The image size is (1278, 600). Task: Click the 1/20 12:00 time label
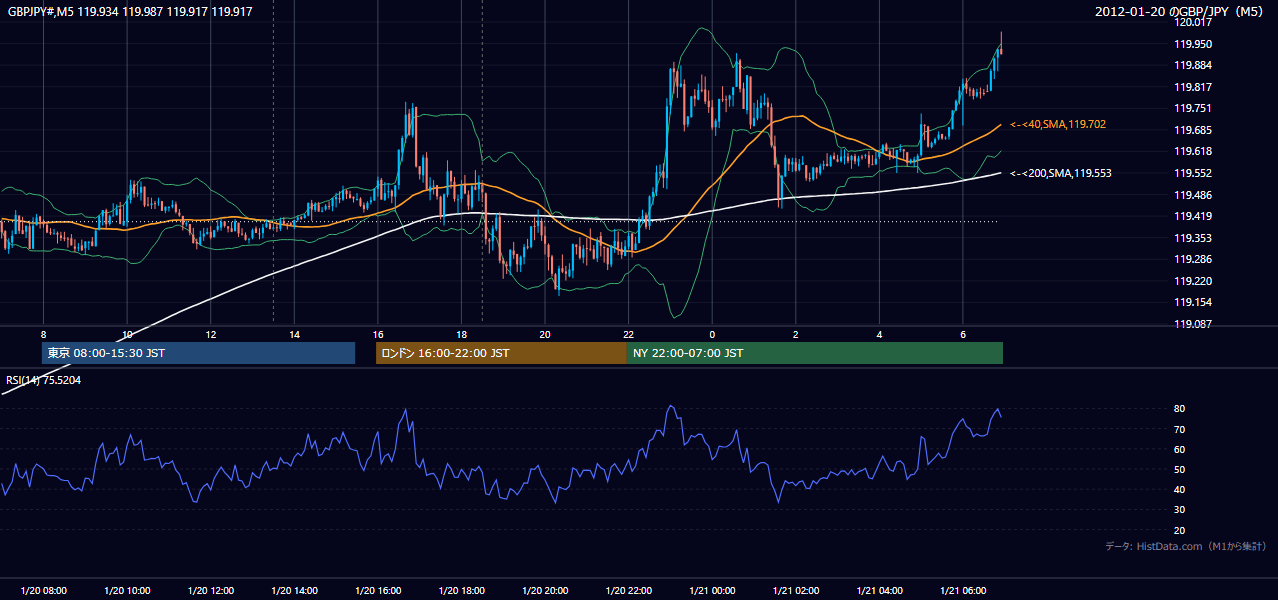210,591
